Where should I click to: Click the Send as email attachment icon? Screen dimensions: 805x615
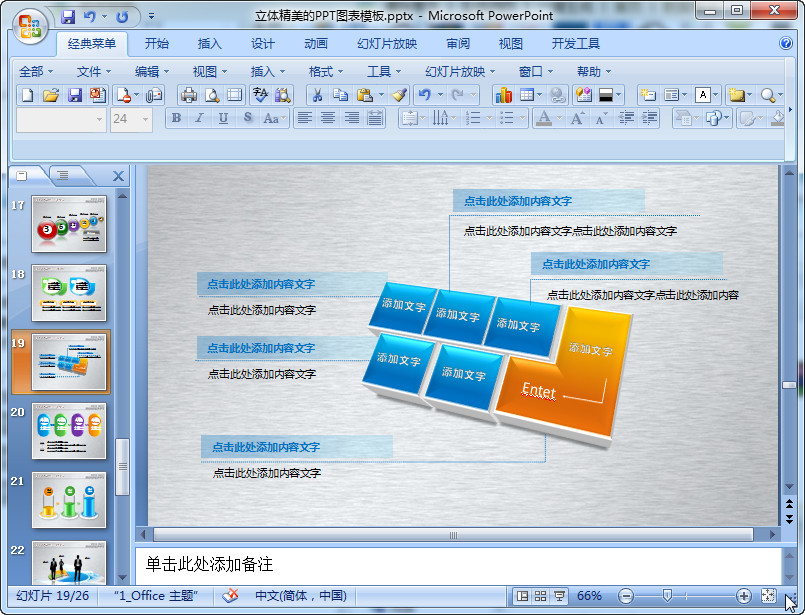154,95
